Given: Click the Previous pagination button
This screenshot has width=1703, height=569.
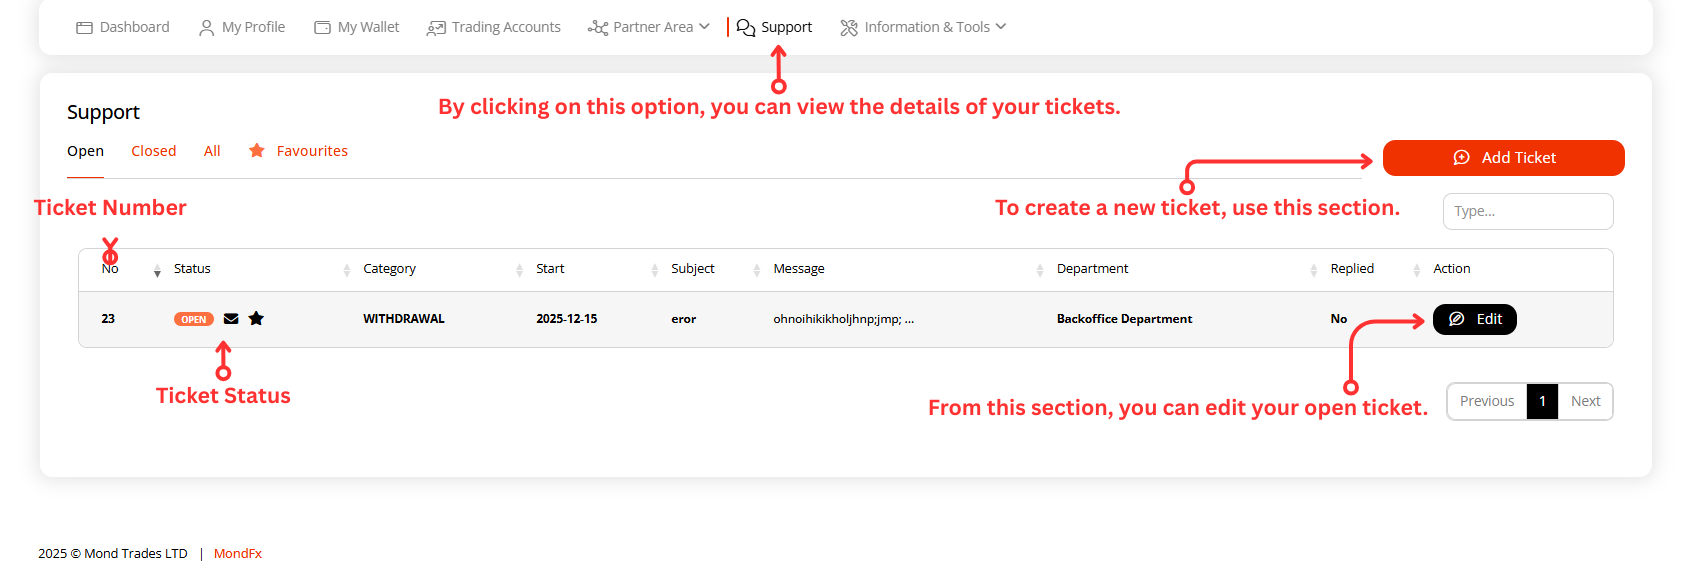Looking at the screenshot, I should [x=1486, y=401].
